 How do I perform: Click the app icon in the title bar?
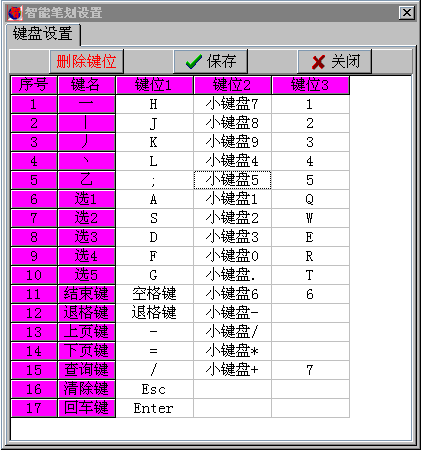(15, 13)
